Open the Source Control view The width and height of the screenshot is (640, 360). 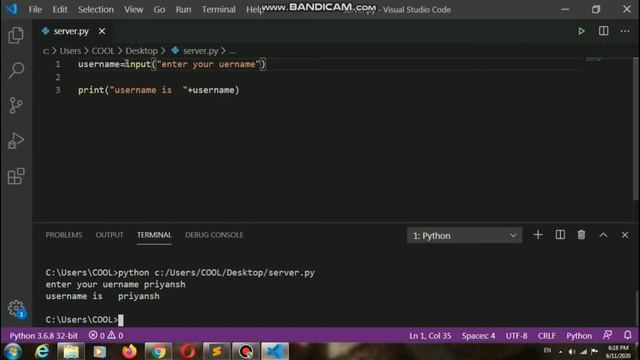16,105
